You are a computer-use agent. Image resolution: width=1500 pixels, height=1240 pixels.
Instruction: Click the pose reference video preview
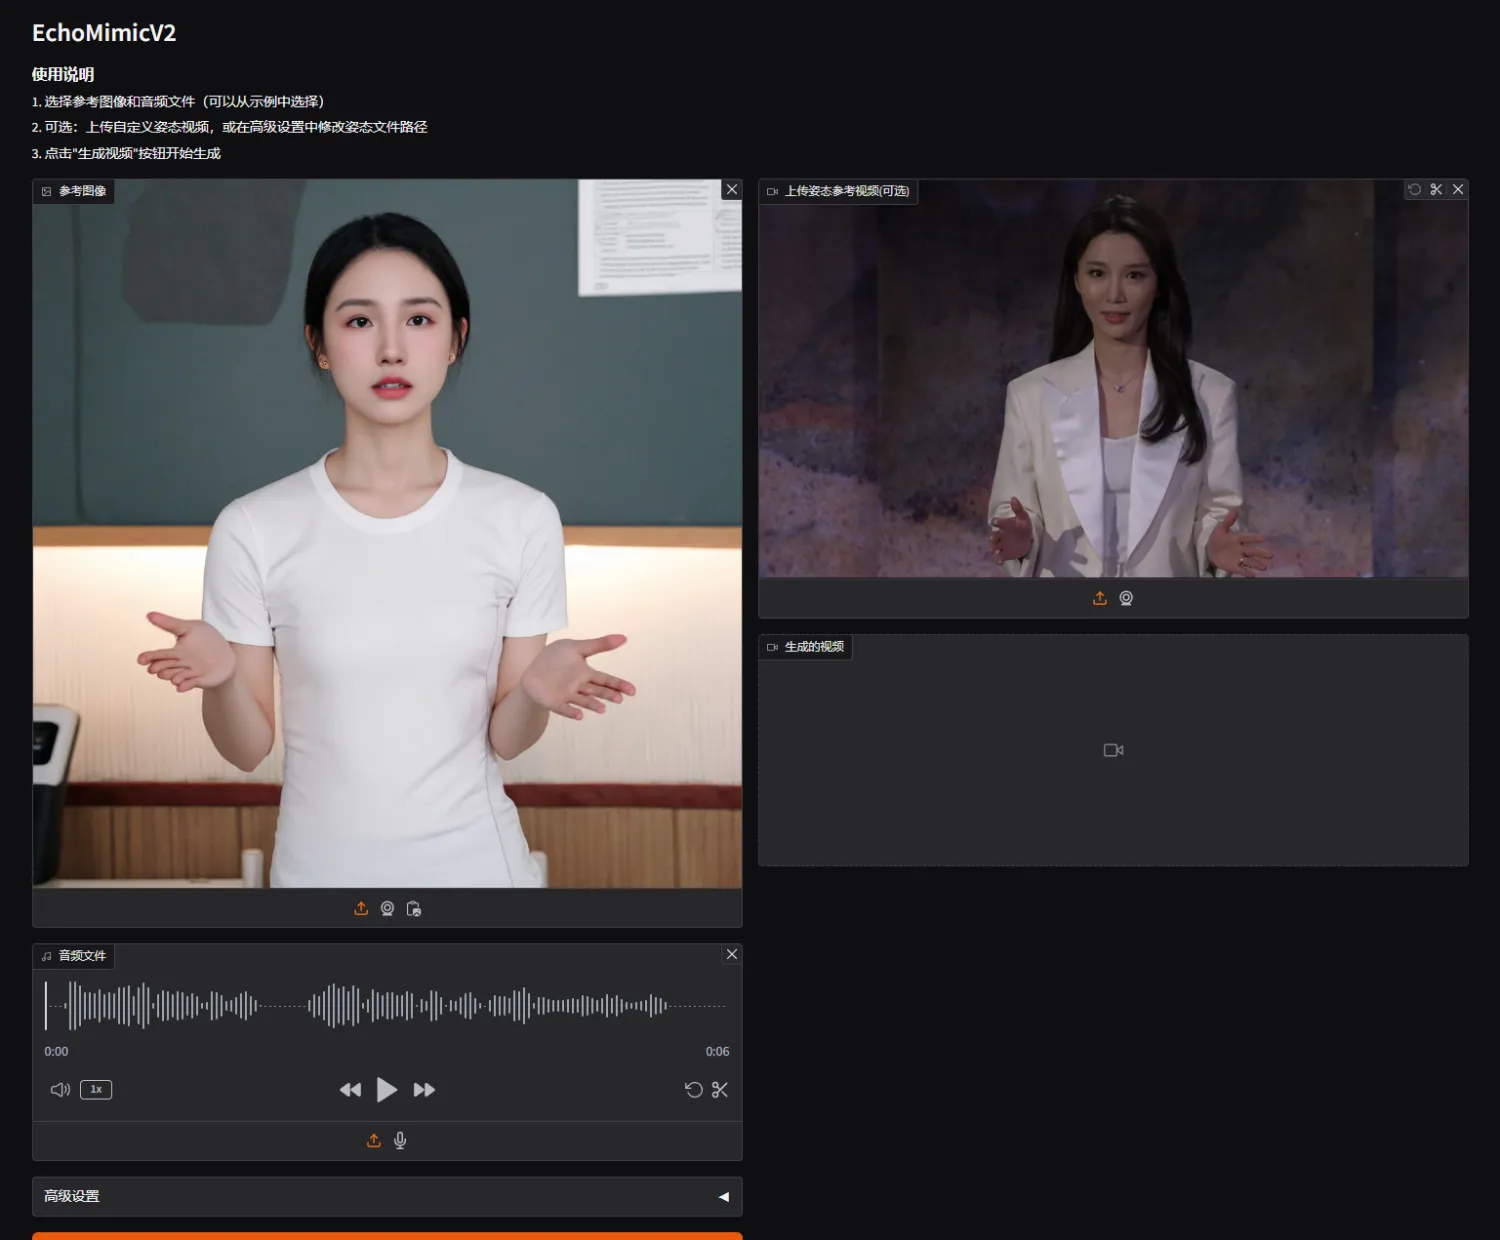coord(1113,379)
